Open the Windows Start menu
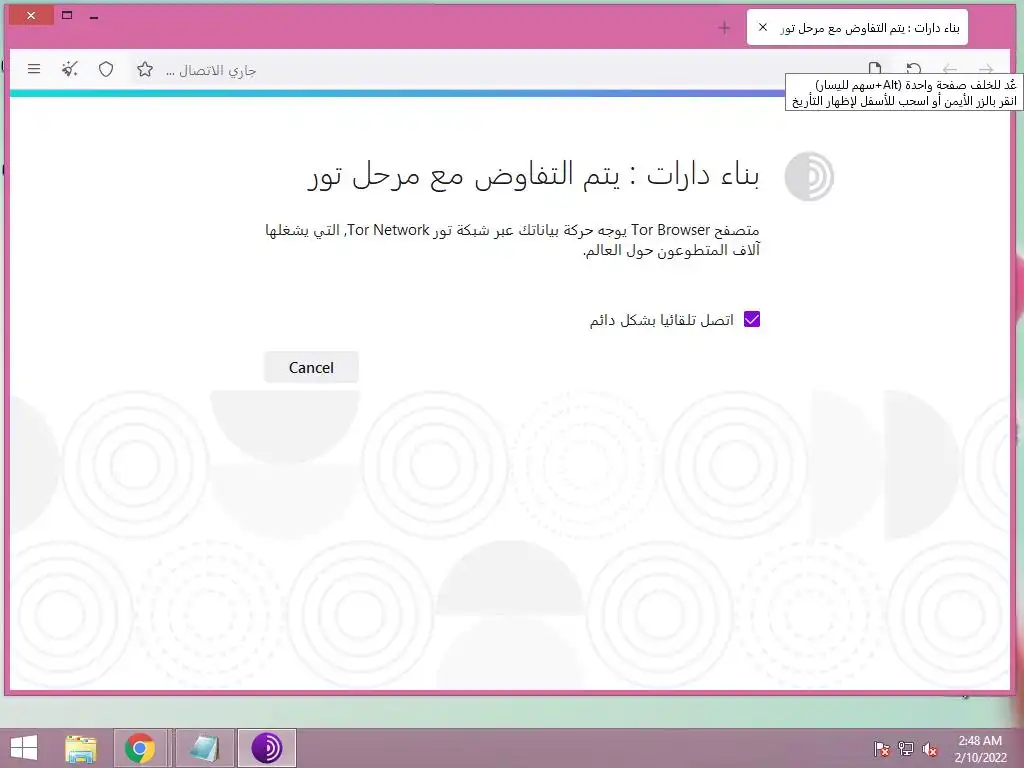Viewport: 1024px width, 768px height. point(24,748)
